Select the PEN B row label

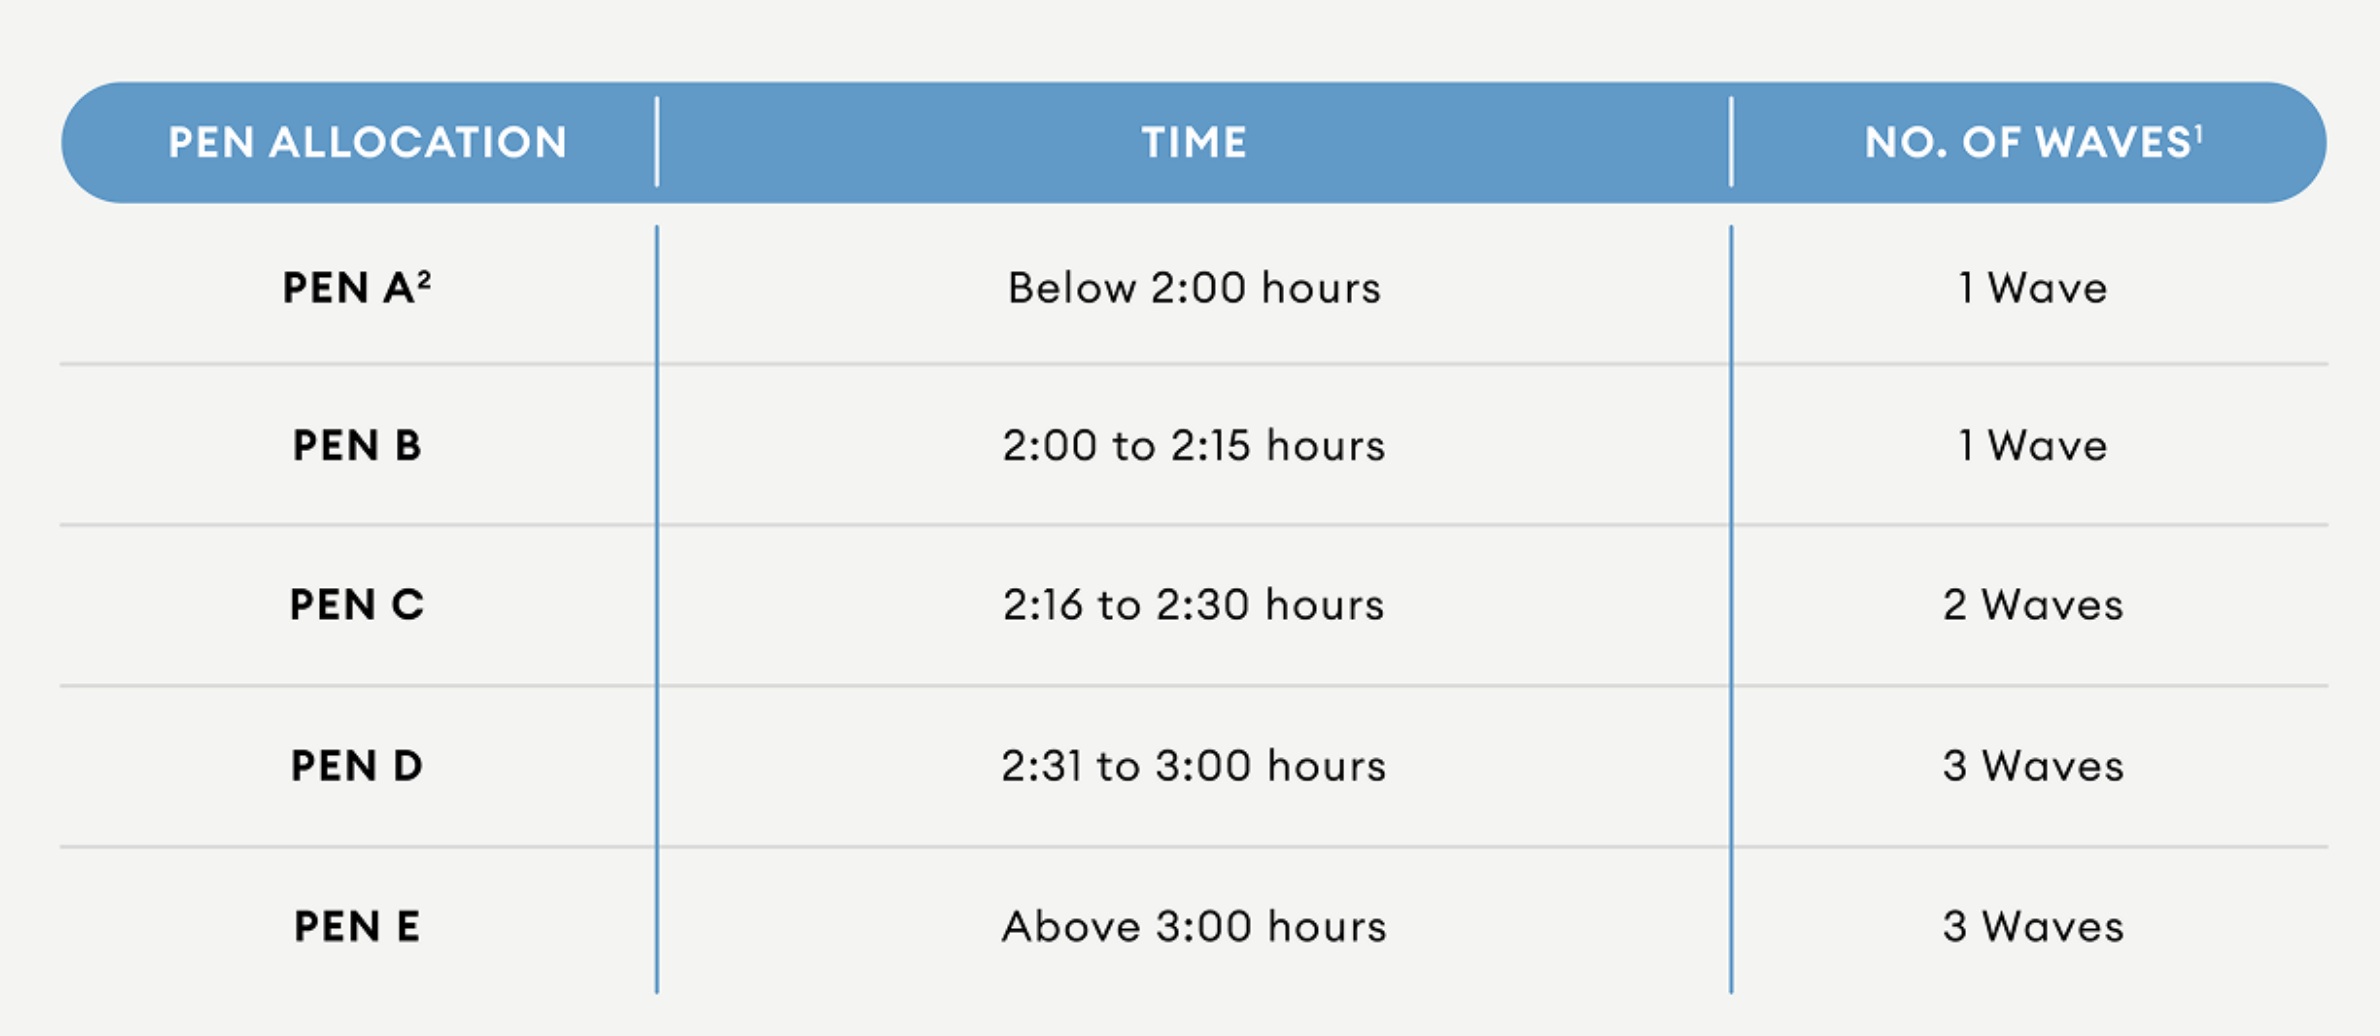(x=357, y=446)
